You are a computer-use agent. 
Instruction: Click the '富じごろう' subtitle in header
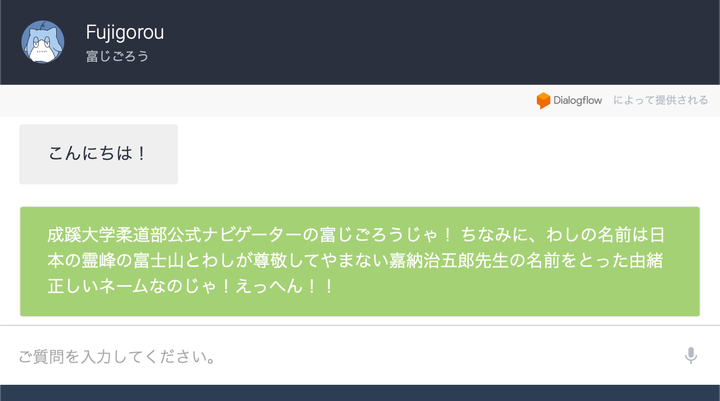(x=117, y=56)
